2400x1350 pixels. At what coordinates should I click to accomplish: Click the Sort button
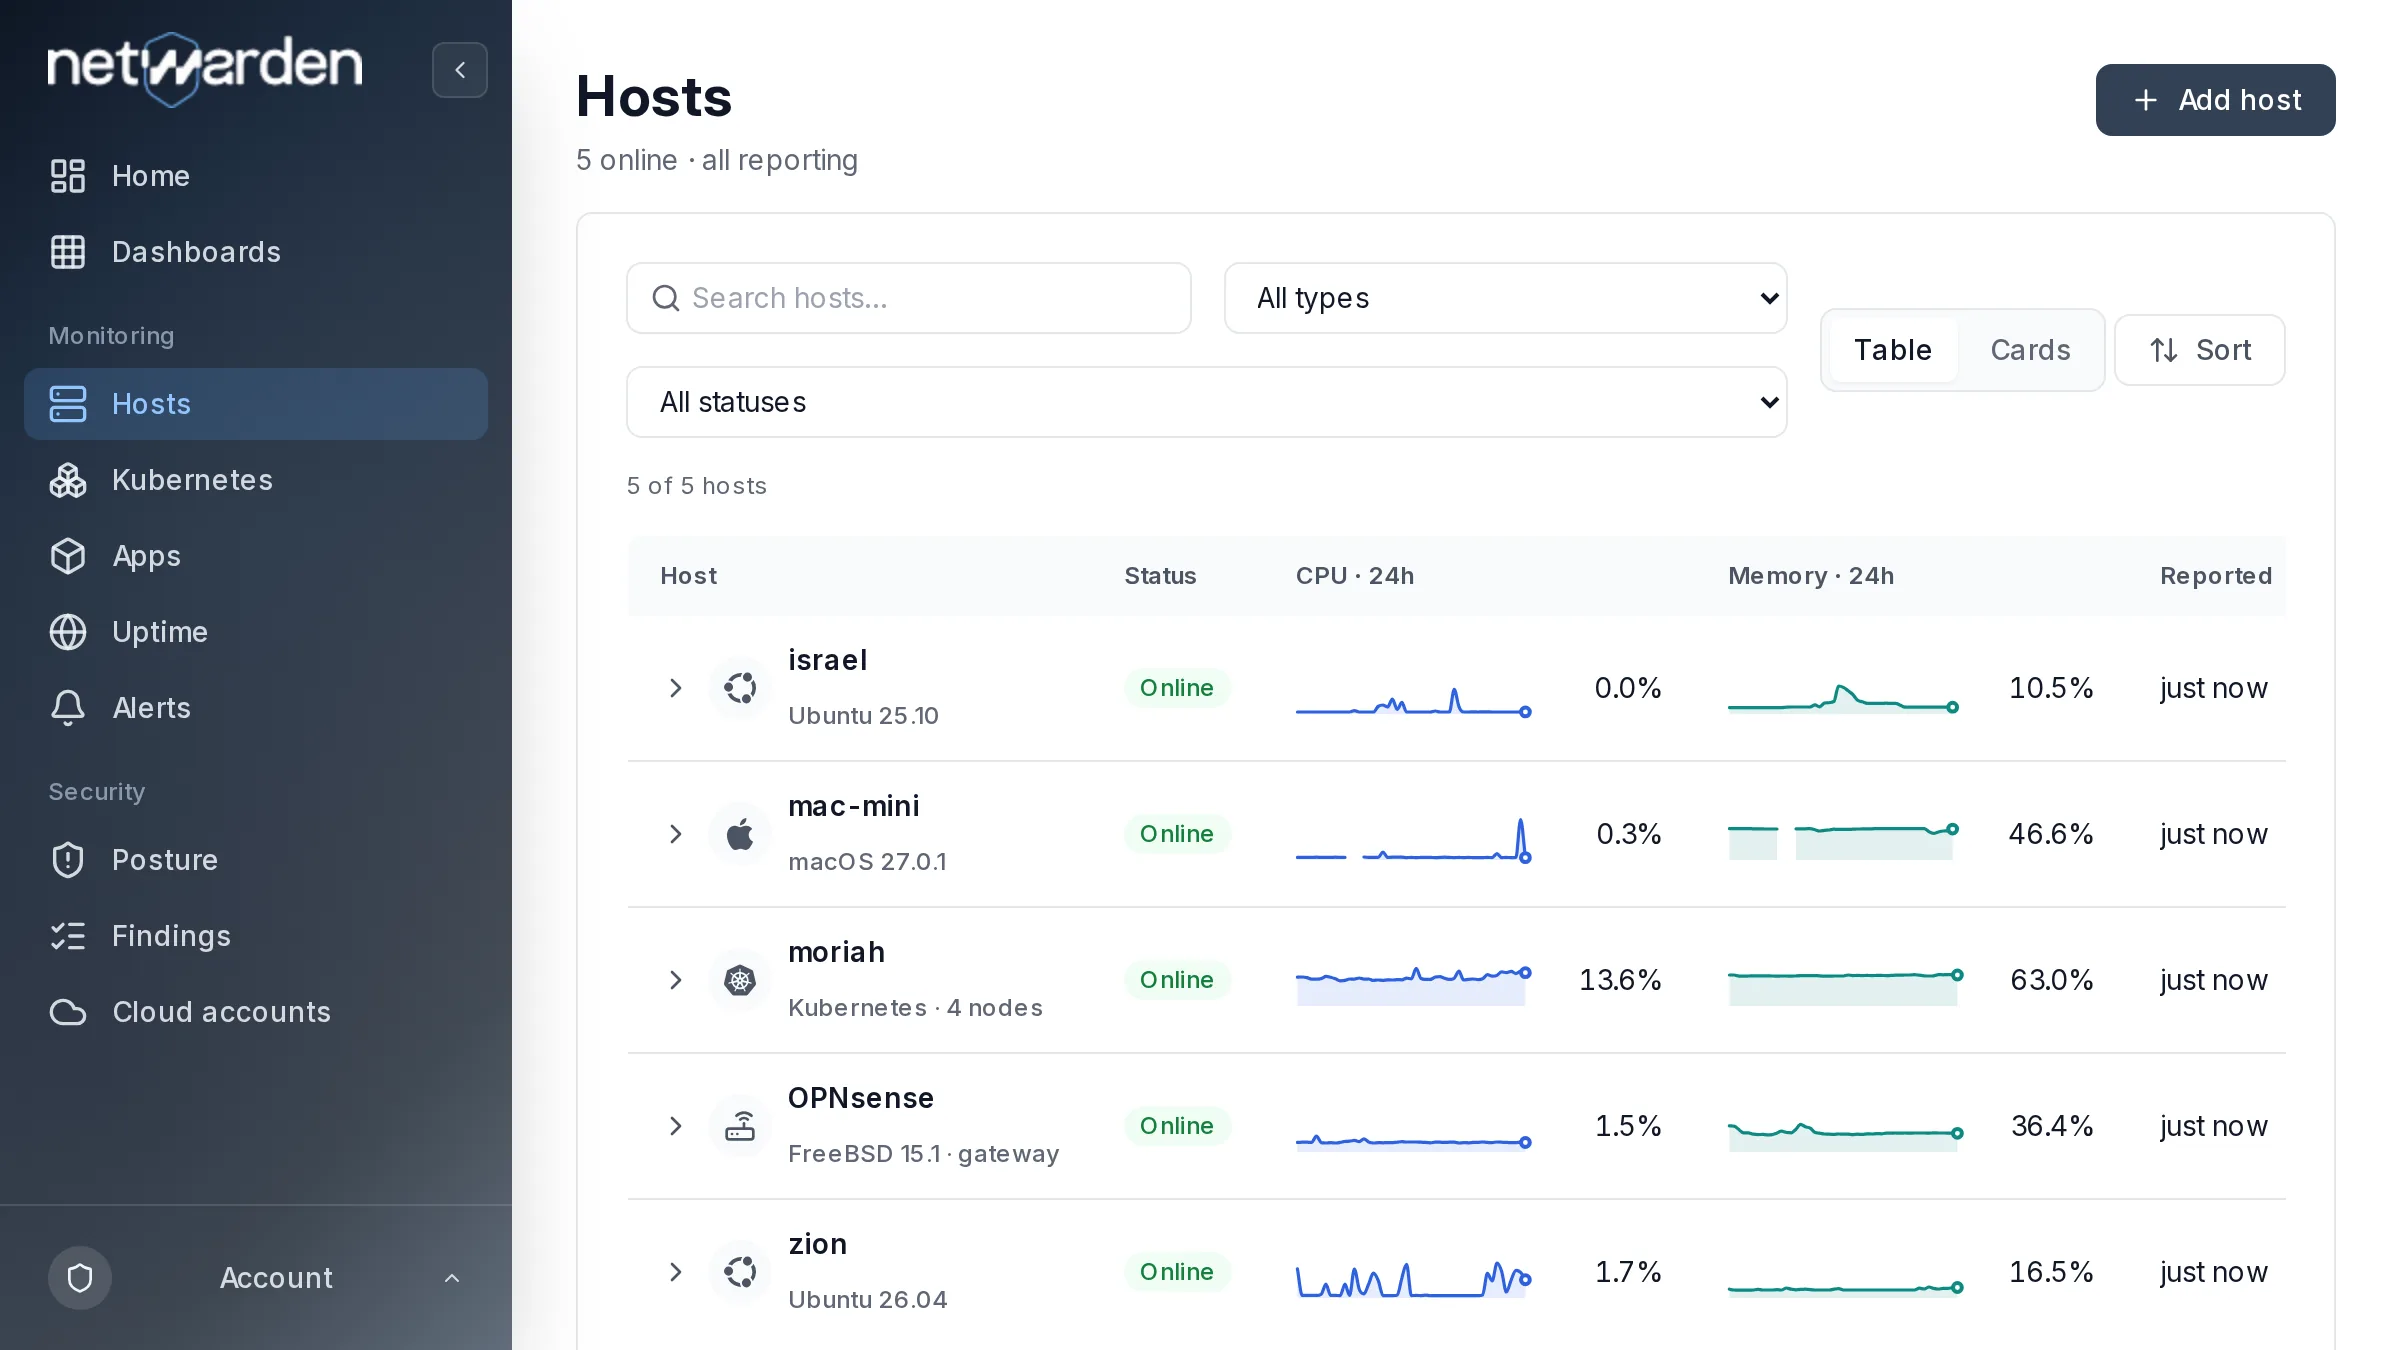(x=2200, y=350)
